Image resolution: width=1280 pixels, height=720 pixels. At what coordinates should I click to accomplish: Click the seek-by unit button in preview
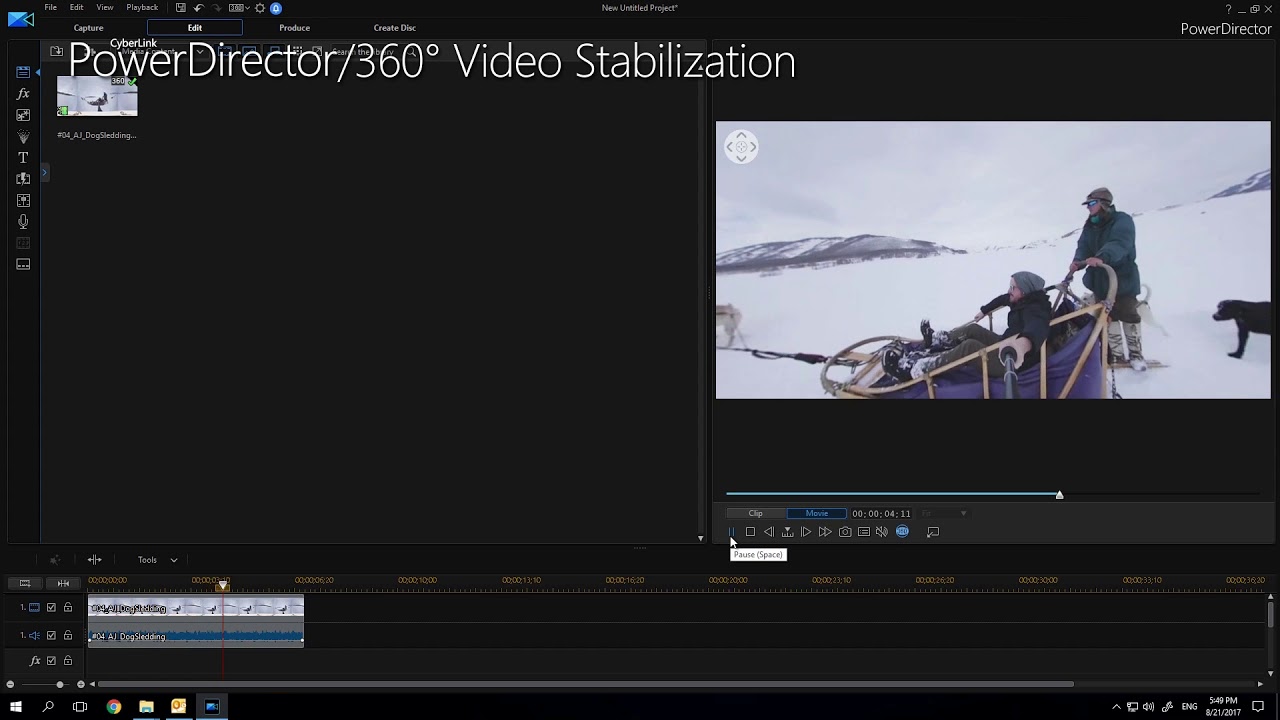click(x=787, y=532)
